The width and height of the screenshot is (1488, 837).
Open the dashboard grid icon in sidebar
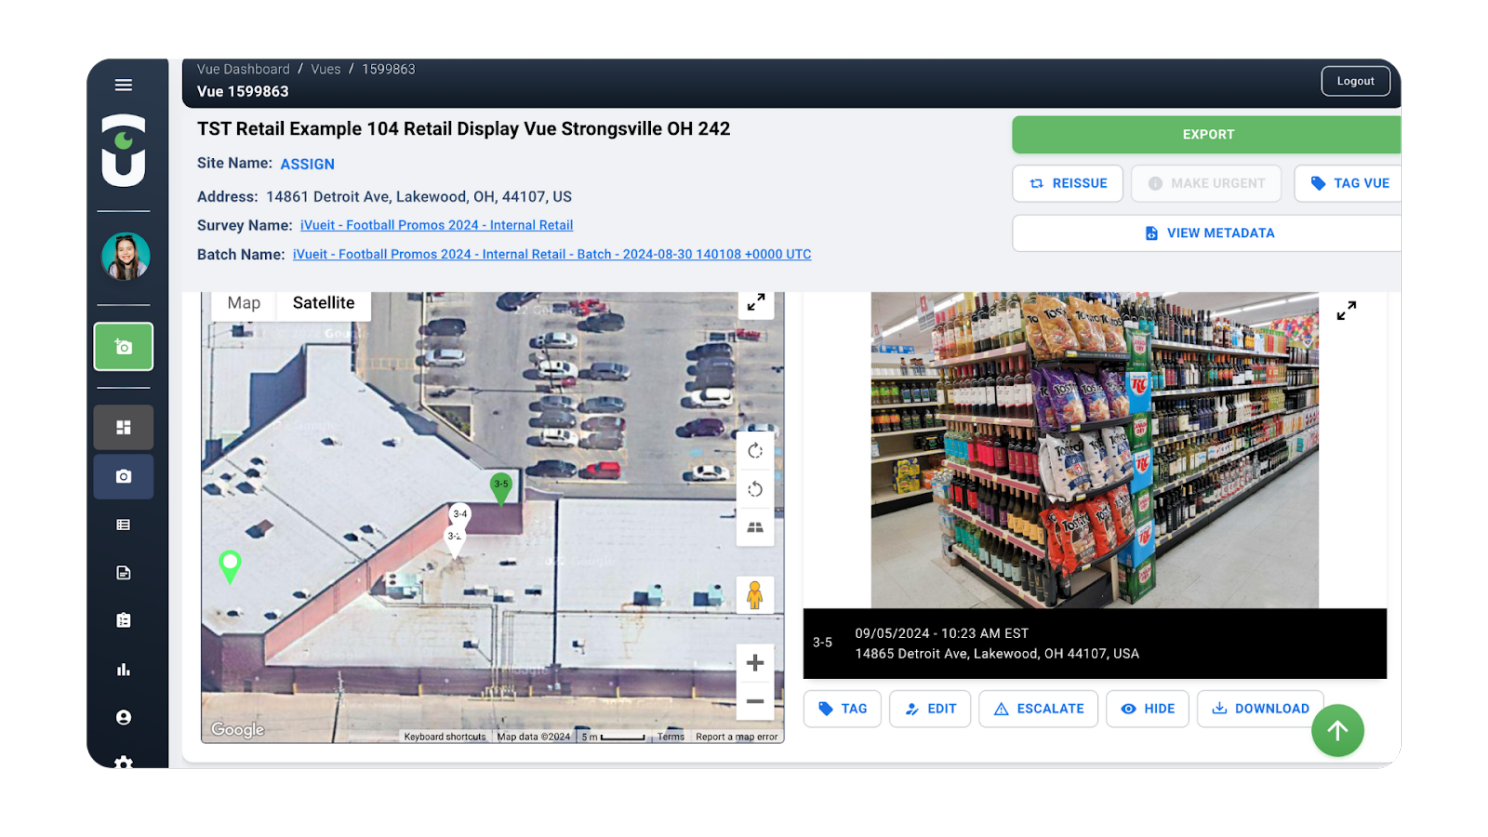(123, 428)
